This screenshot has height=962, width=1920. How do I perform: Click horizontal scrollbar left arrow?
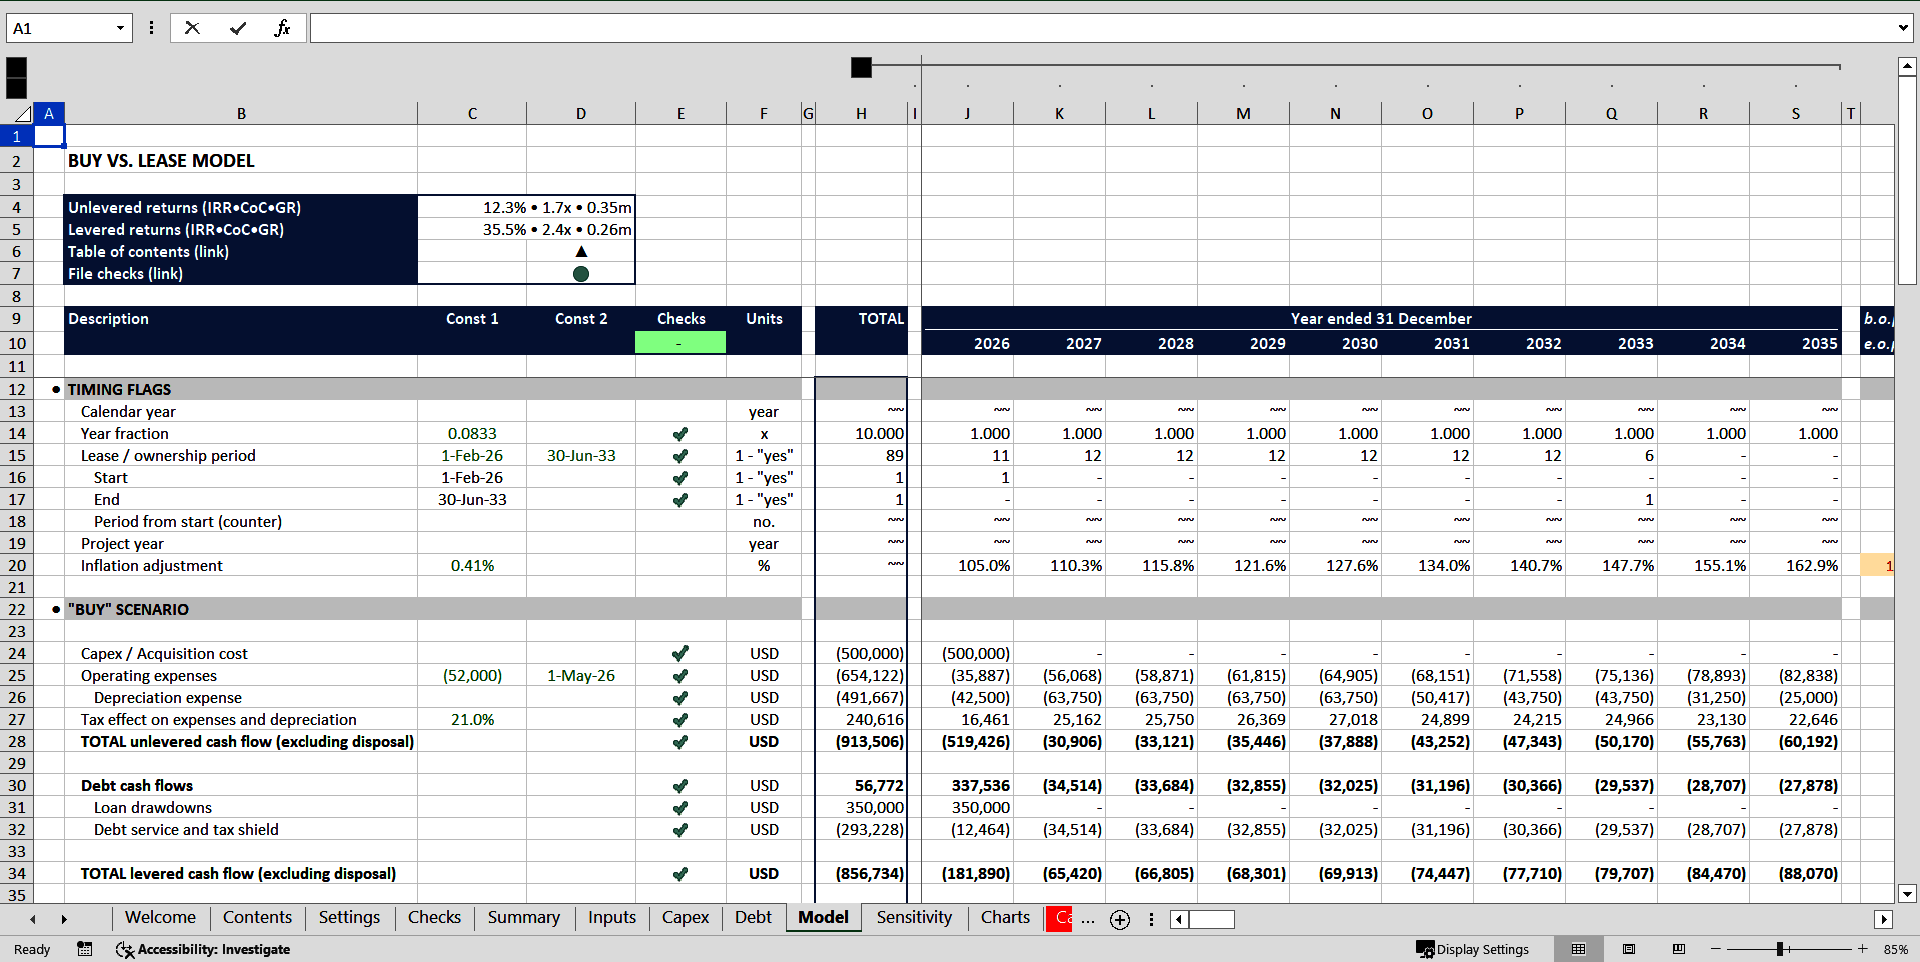(1180, 919)
